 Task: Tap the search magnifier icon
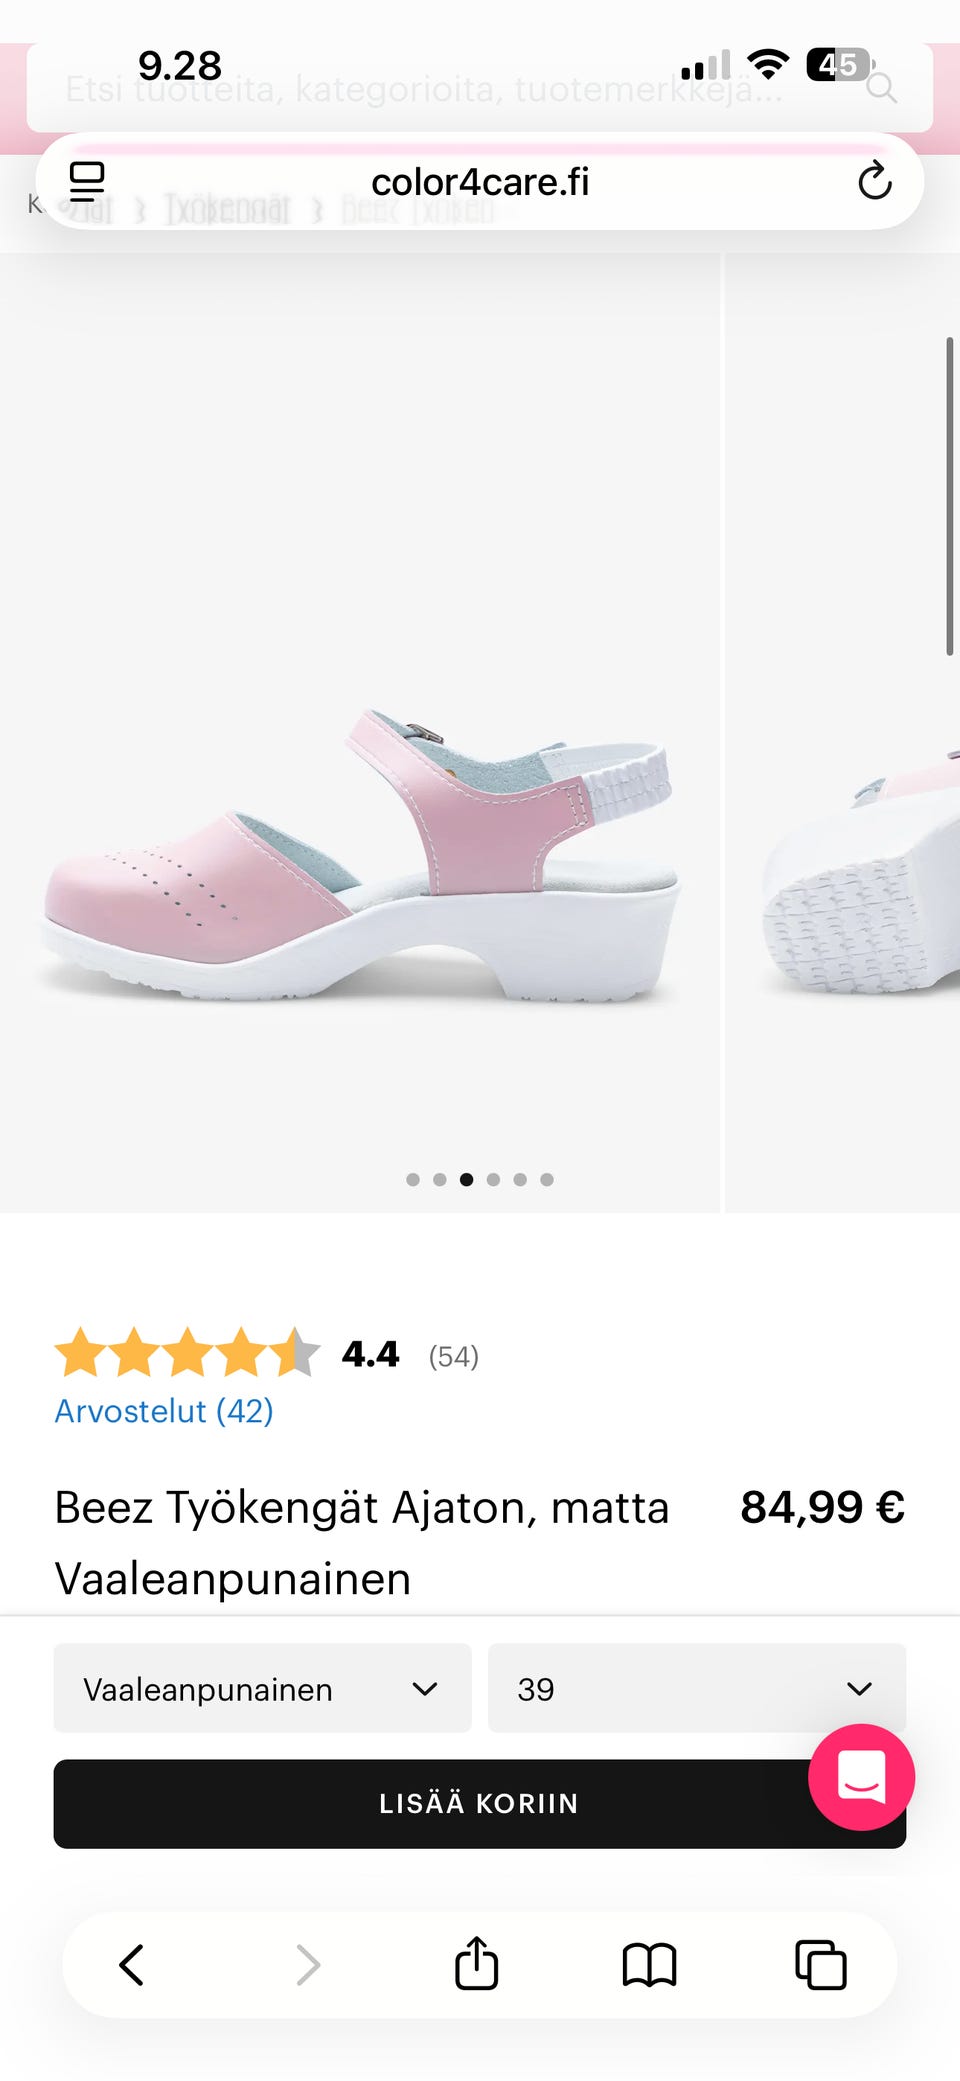(x=881, y=88)
